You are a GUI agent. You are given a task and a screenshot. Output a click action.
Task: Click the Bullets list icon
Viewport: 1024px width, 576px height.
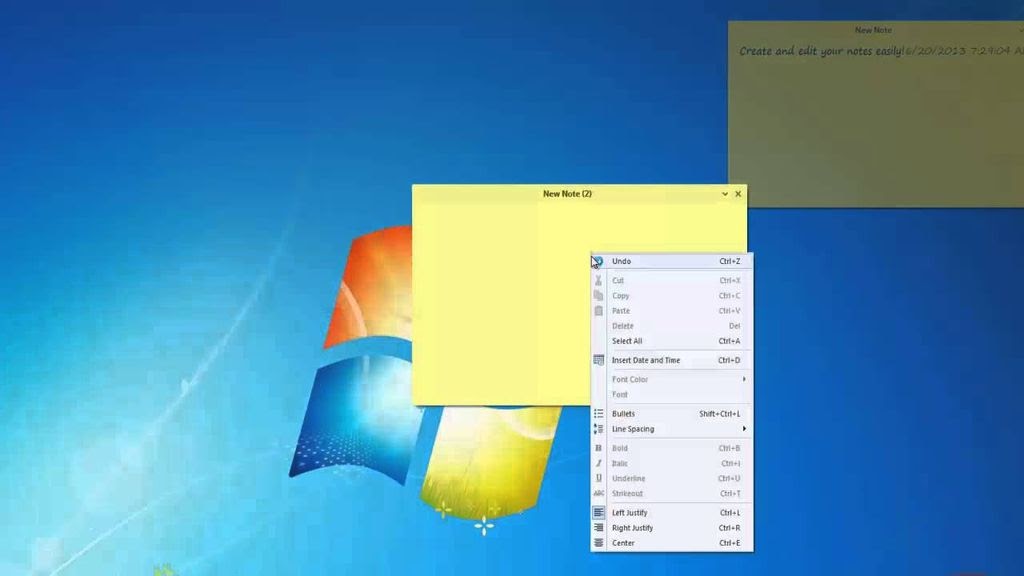(x=598, y=413)
